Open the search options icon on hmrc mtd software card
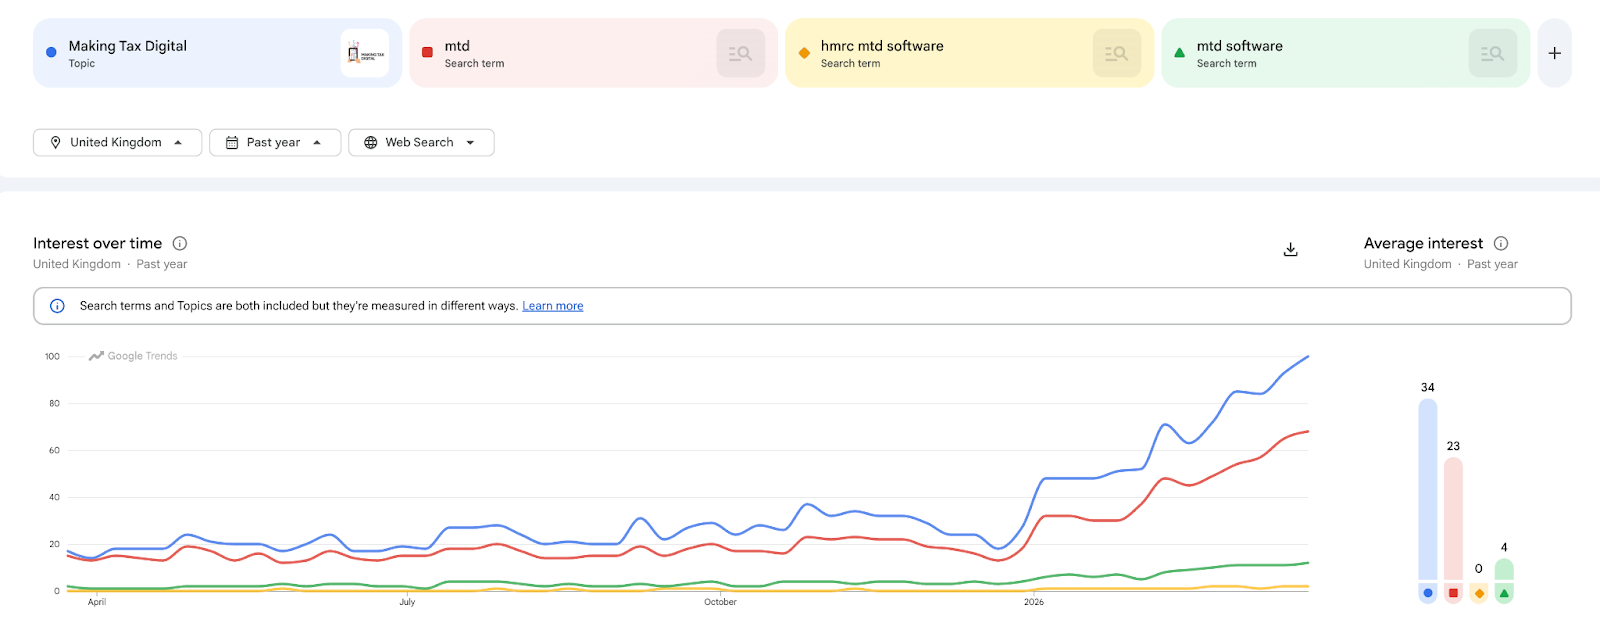1600x623 pixels. (1117, 53)
